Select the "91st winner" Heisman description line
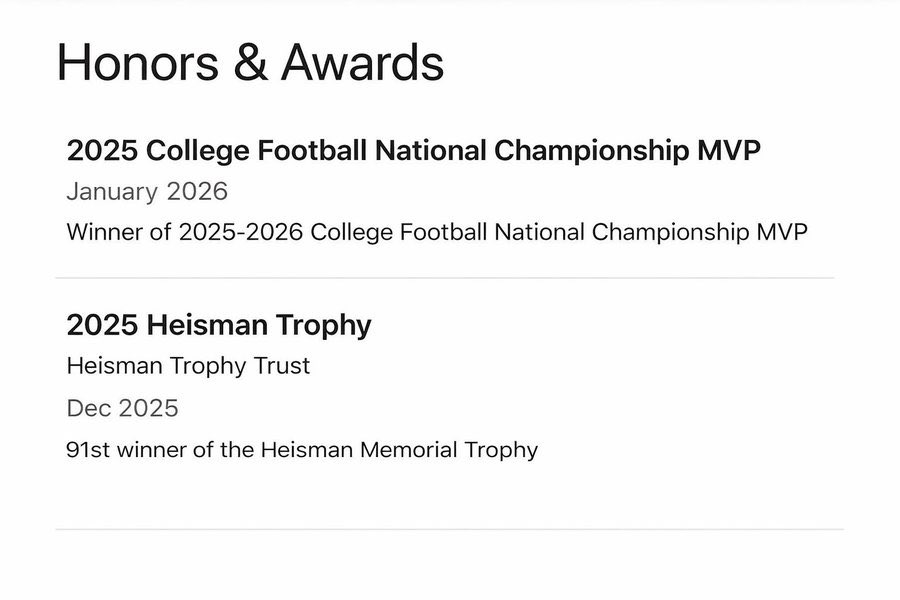 coord(302,450)
